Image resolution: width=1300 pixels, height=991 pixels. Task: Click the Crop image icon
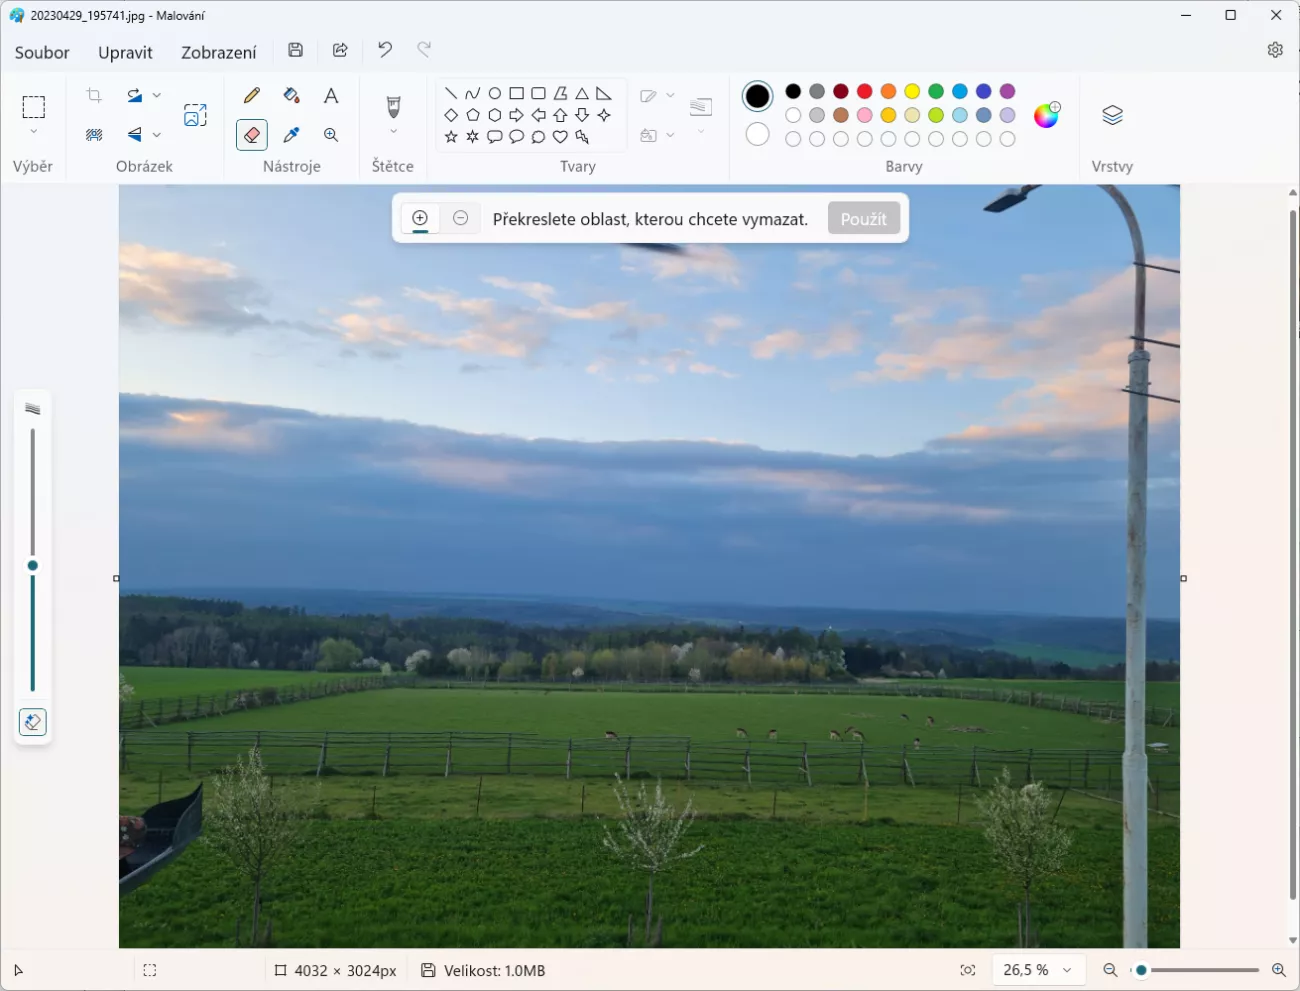click(x=94, y=95)
